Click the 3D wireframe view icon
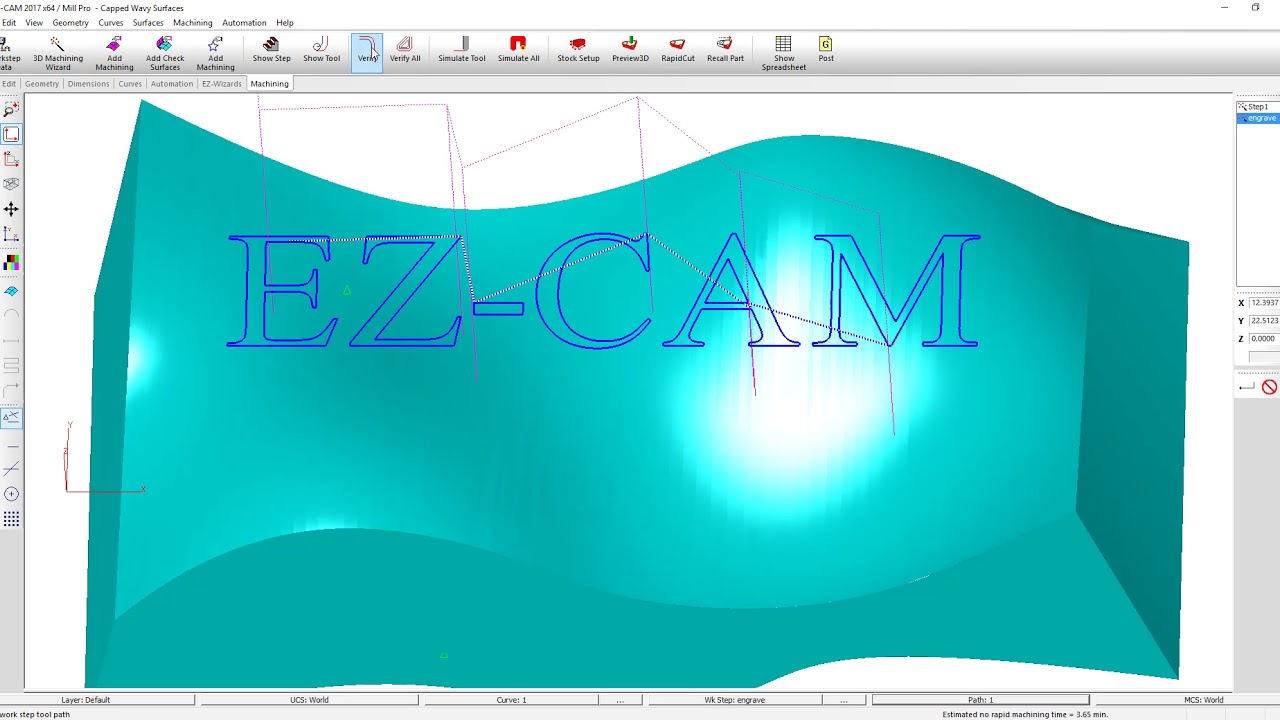This screenshot has height=720, width=1280. (x=11, y=184)
